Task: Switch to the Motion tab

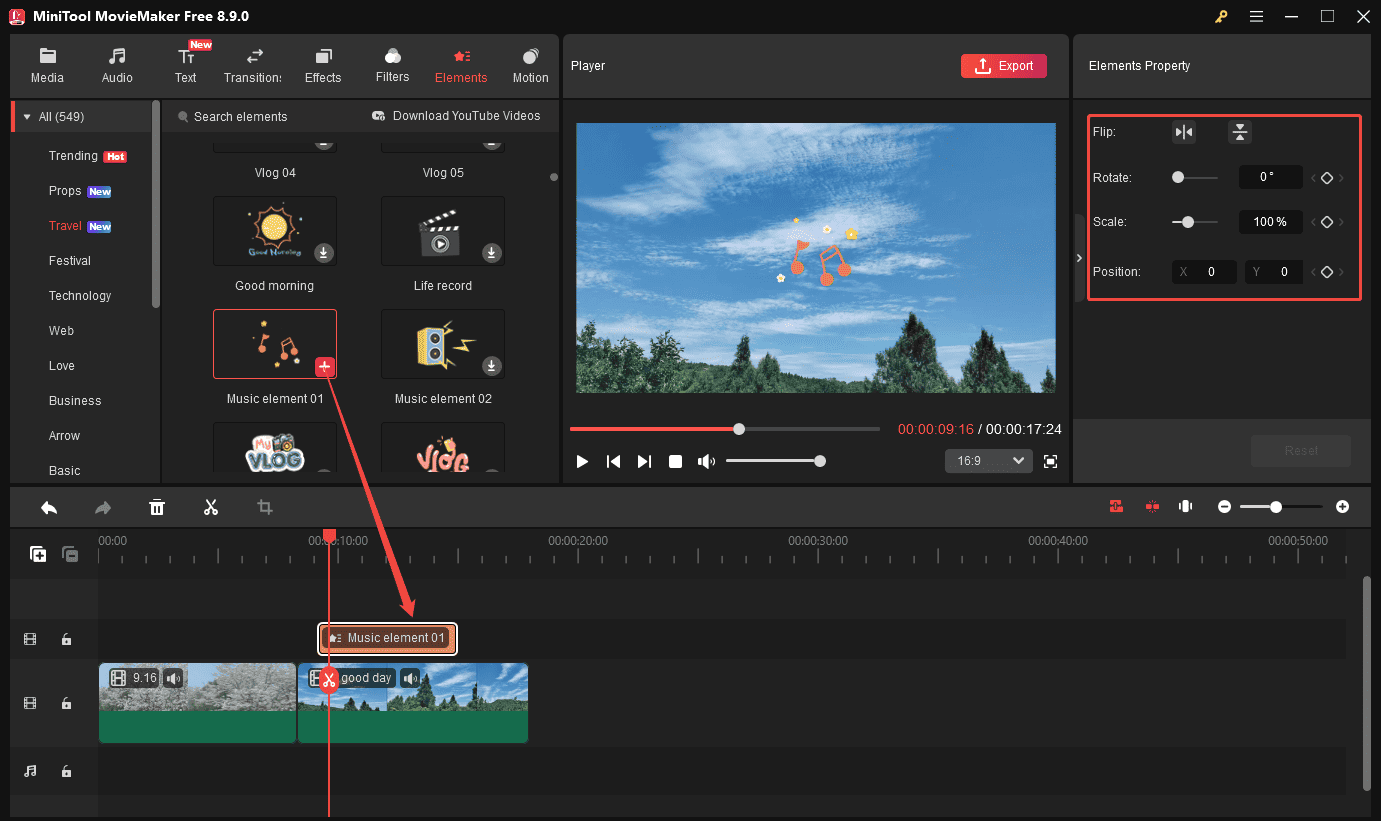Action: click(x=530, y=65)
